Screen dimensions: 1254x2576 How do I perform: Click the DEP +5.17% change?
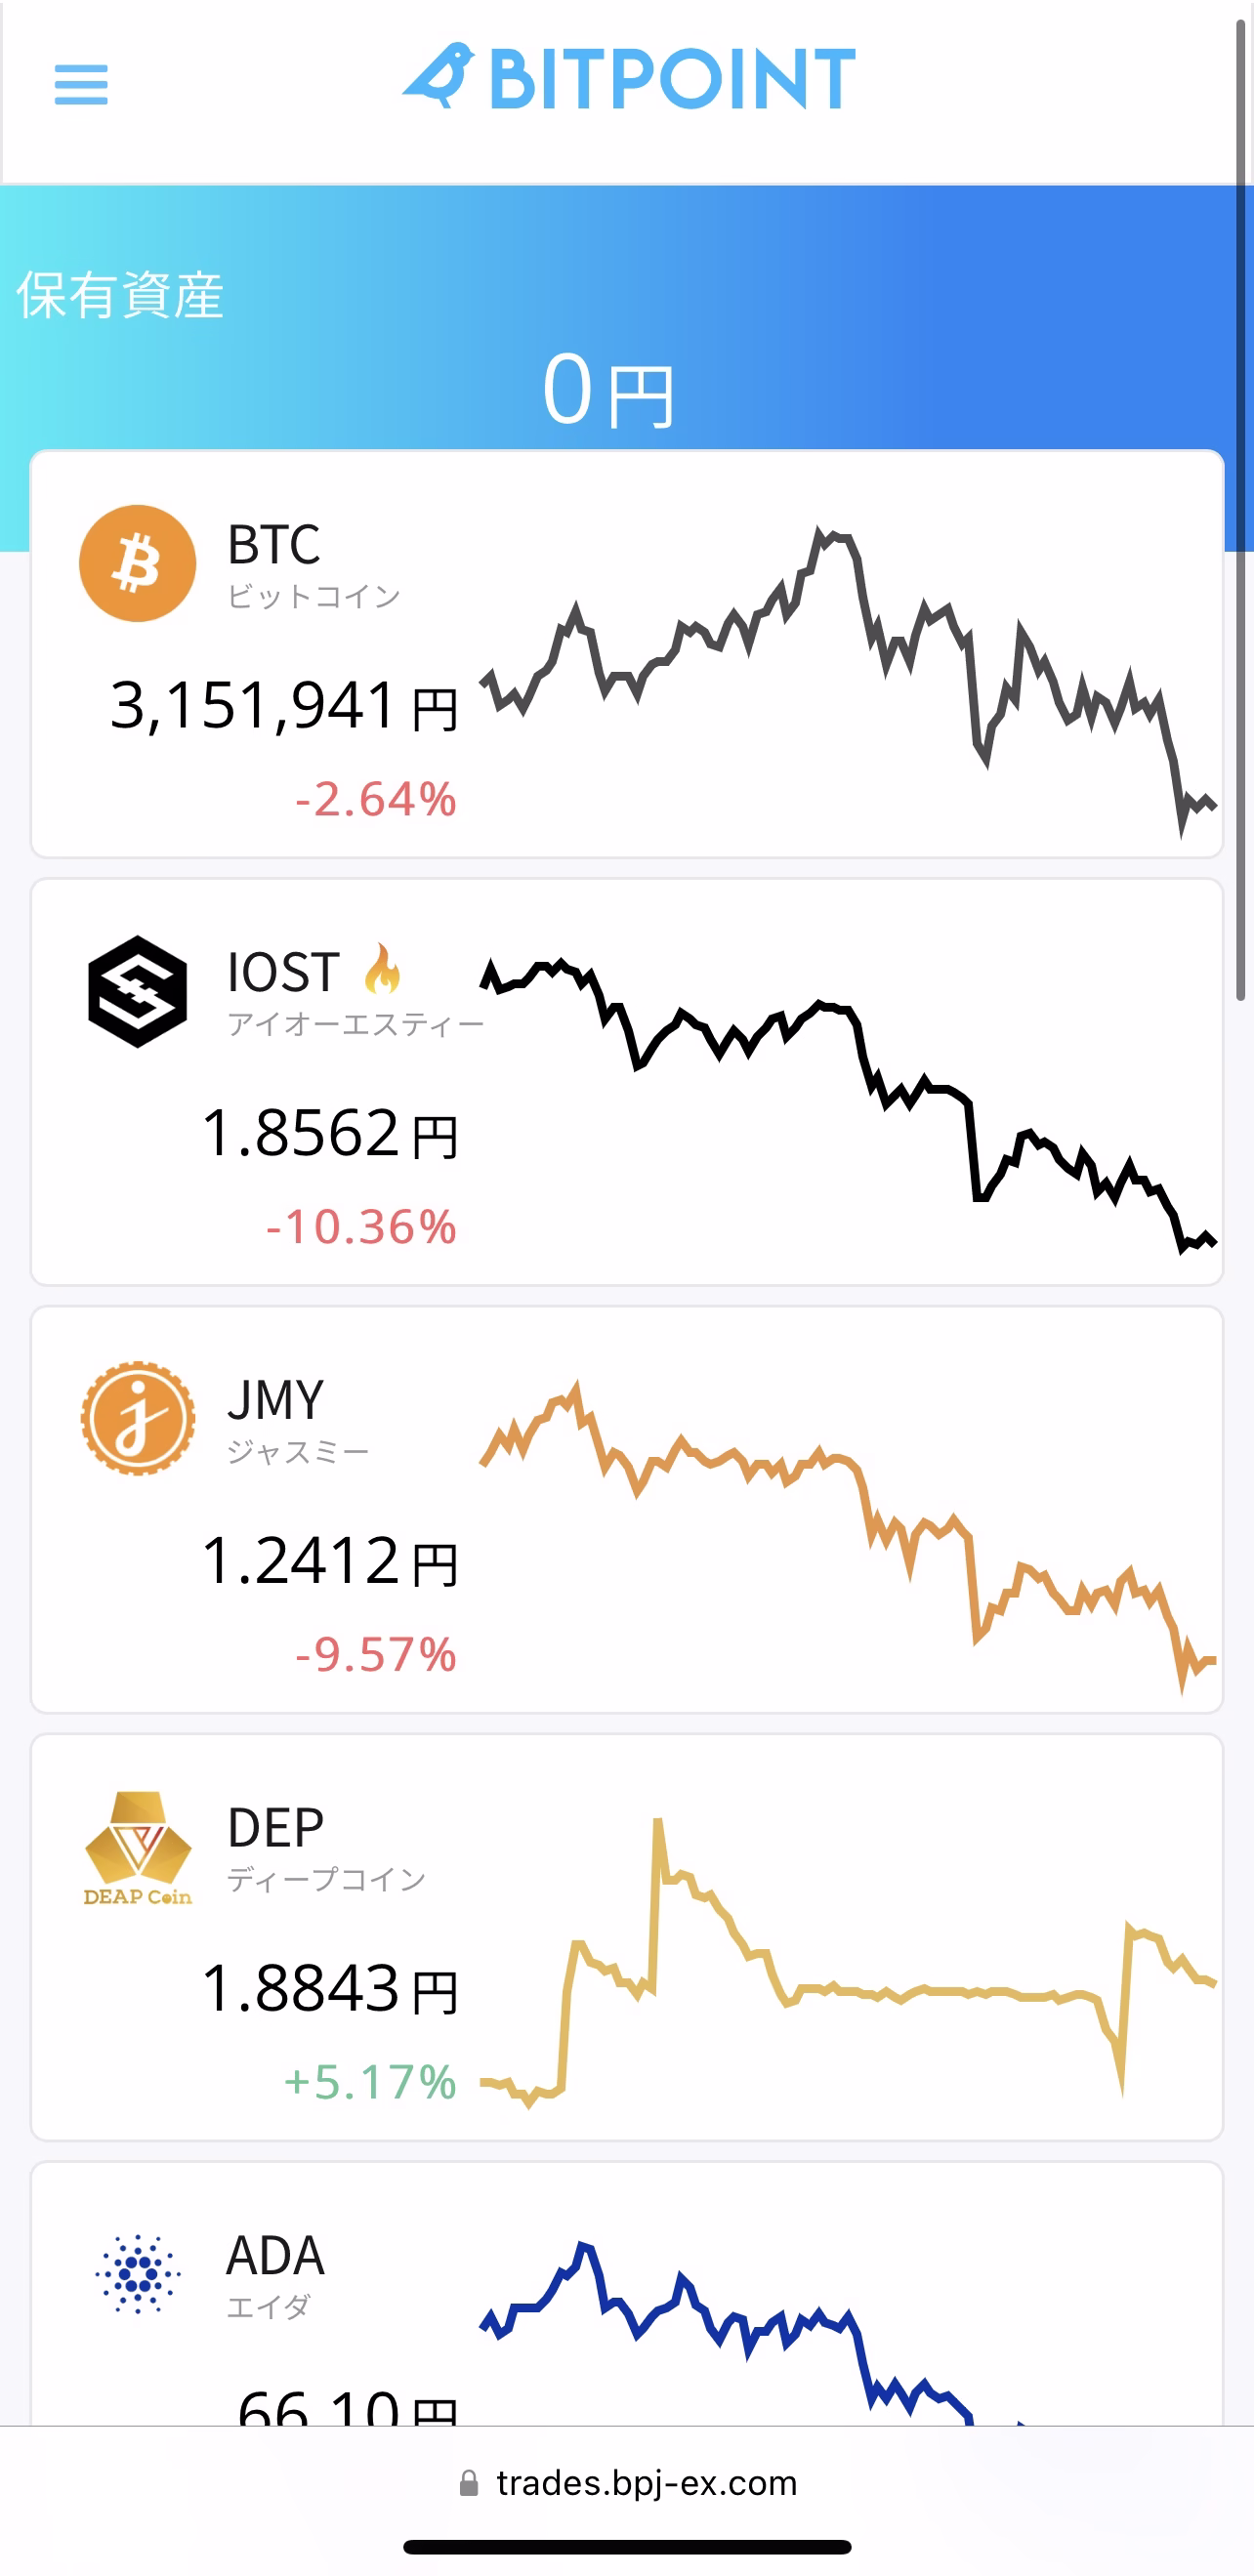pyautogui.click(x=371, y=2081)
